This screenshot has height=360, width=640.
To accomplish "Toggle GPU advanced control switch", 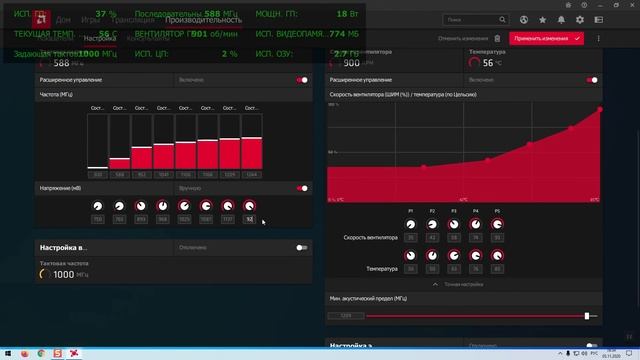I will [x=302, y=80].
